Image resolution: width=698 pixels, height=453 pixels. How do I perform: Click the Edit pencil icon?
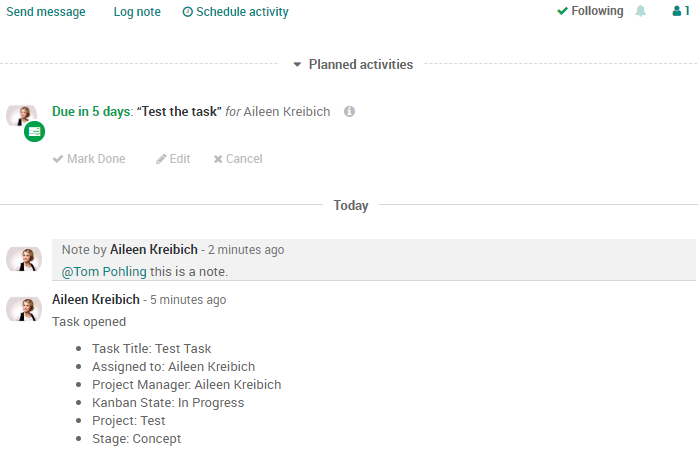point(161,159)
